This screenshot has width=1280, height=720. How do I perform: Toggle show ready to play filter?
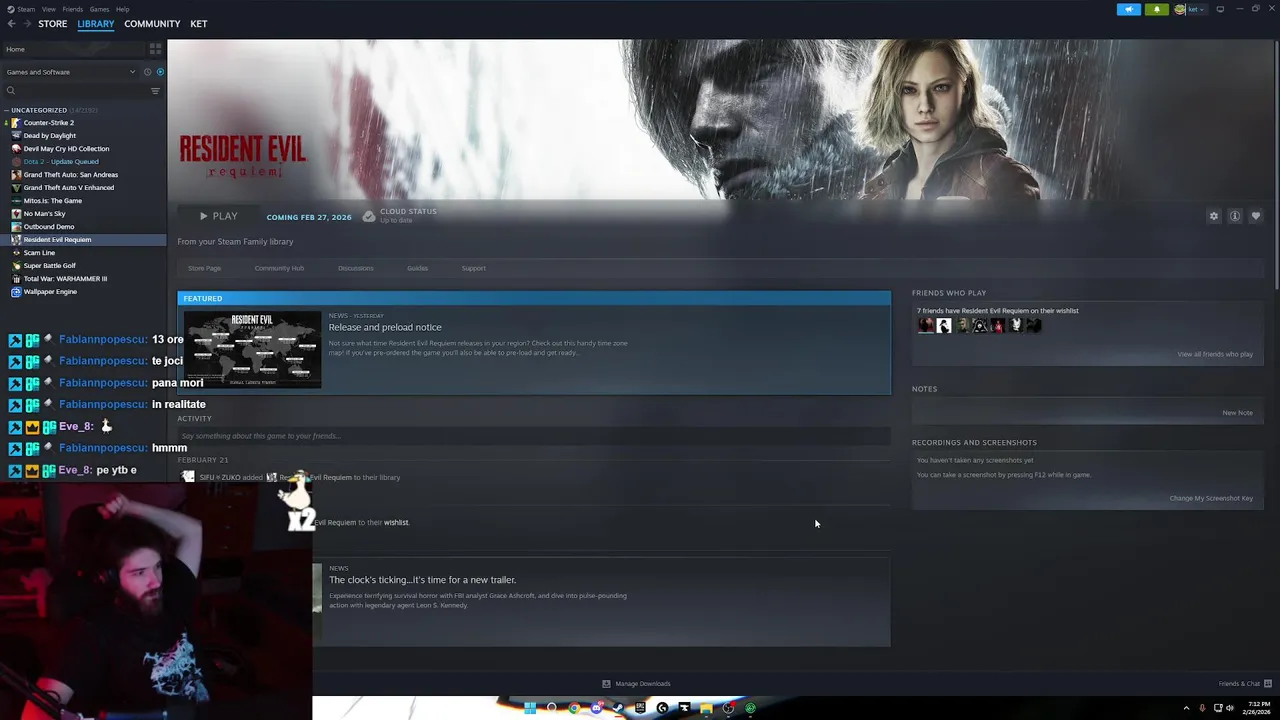tap(160, 72)
